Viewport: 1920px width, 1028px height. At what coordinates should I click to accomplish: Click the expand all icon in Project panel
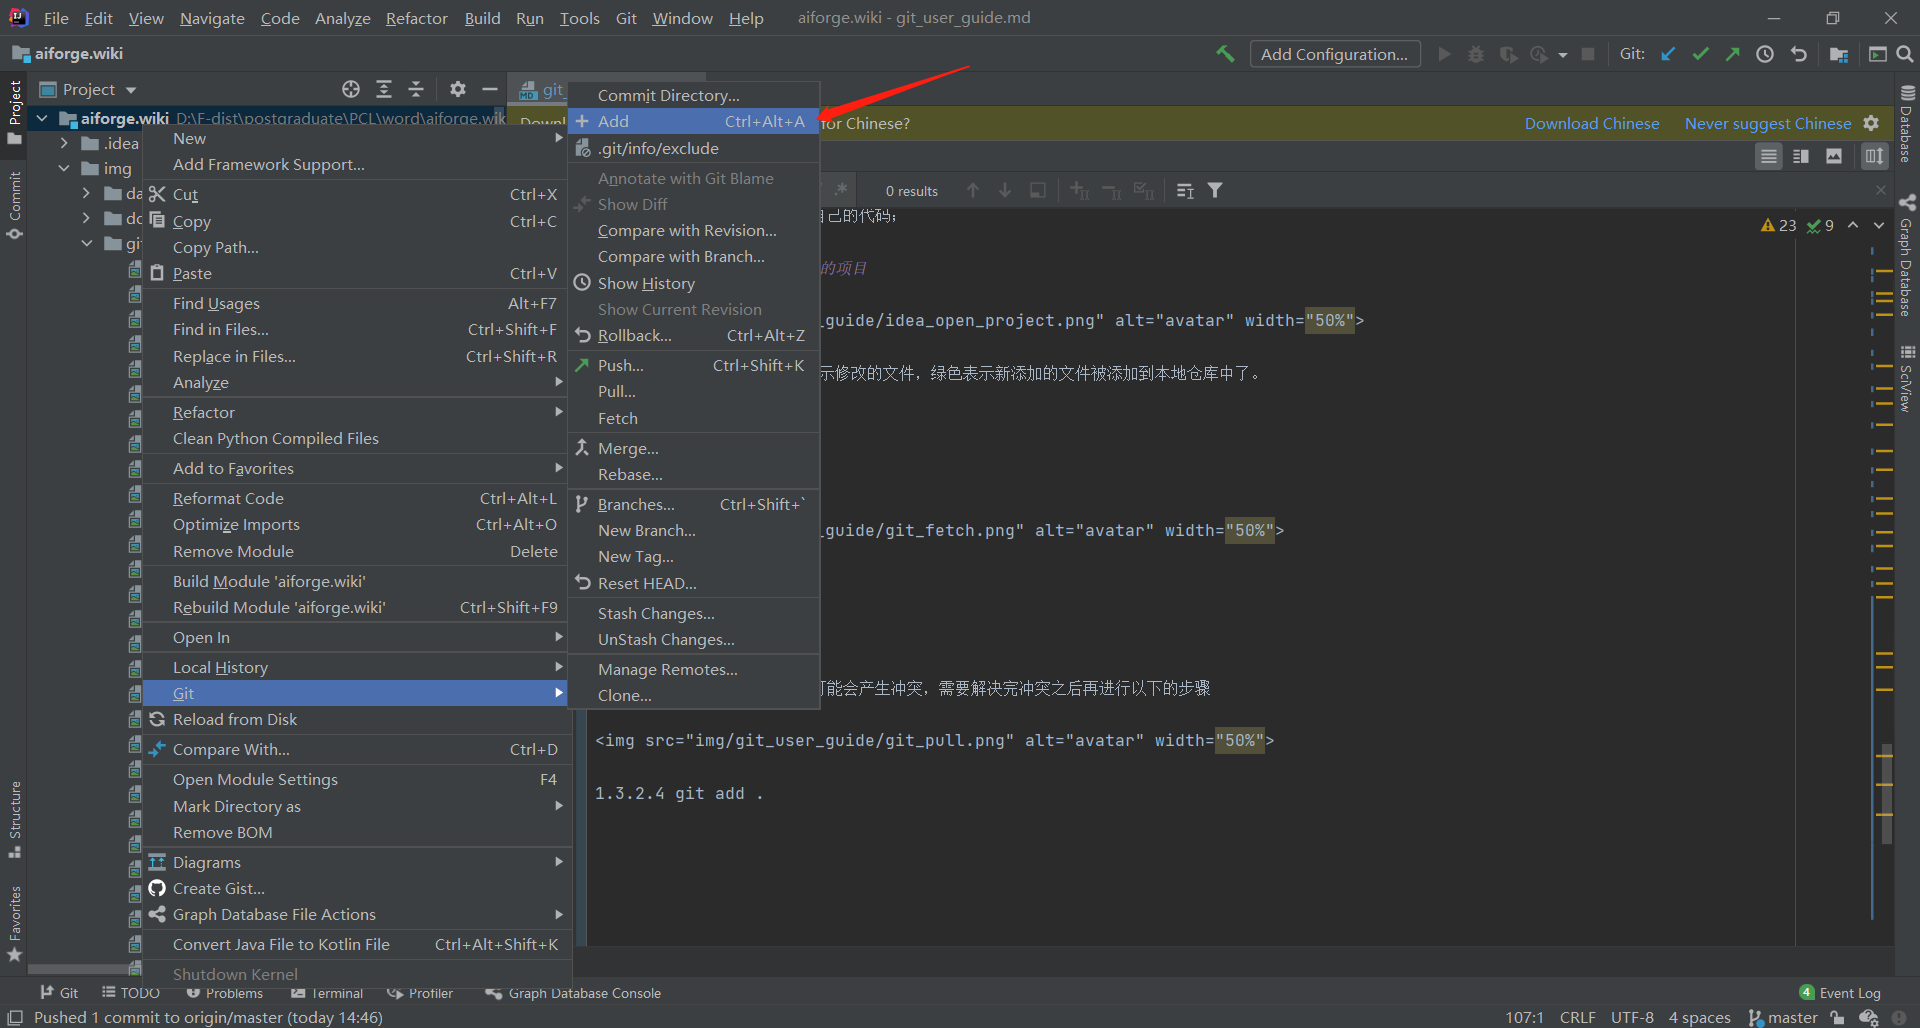384,89
